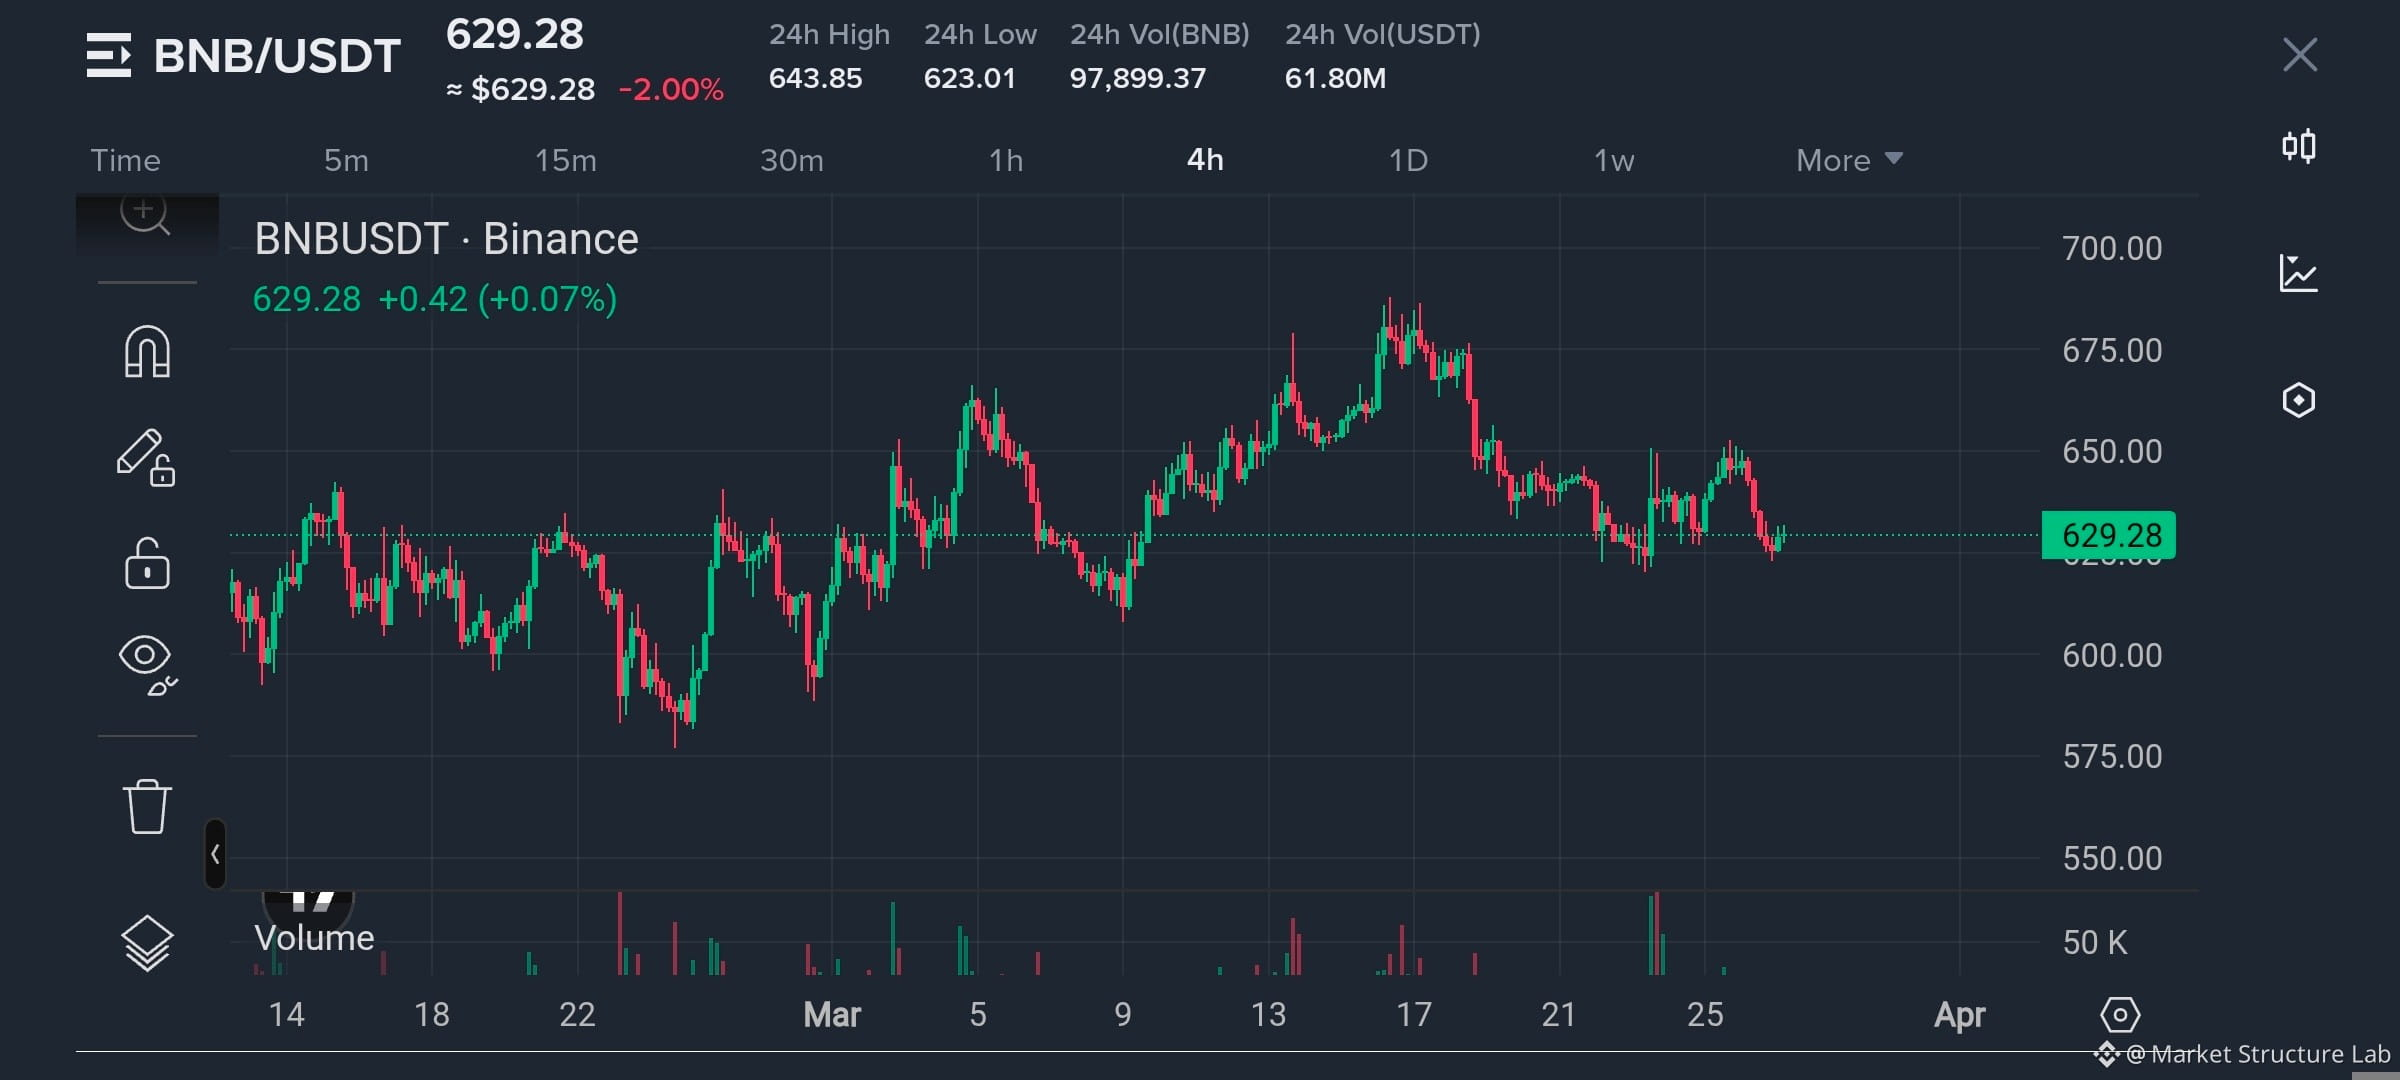Click the 24h Vol(BNB) value 97,899.37

point(1138,78)
